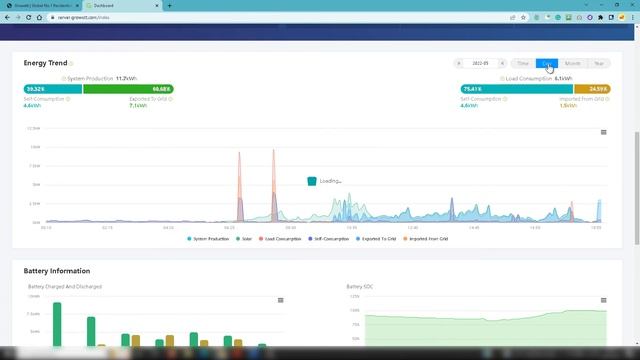Bookmark this page with star icon
The height and width of the screenshot is (360, 640).
523,18
